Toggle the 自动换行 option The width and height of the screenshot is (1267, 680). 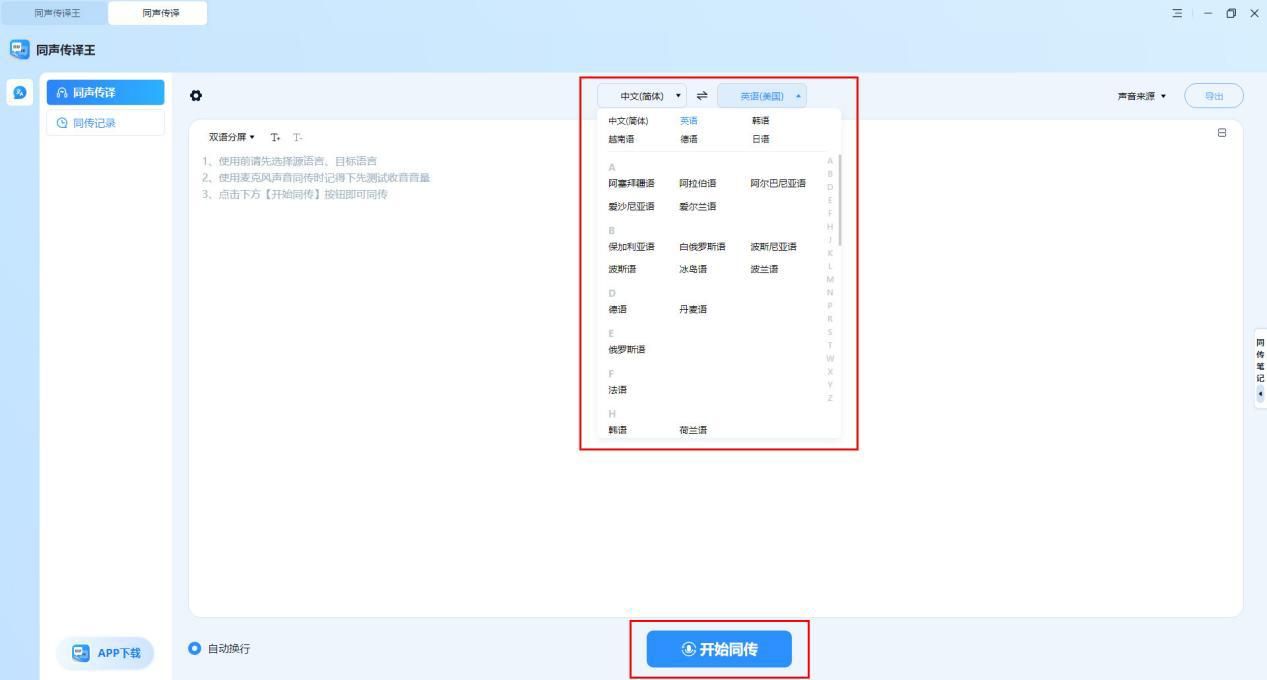(x=195, y=648)
